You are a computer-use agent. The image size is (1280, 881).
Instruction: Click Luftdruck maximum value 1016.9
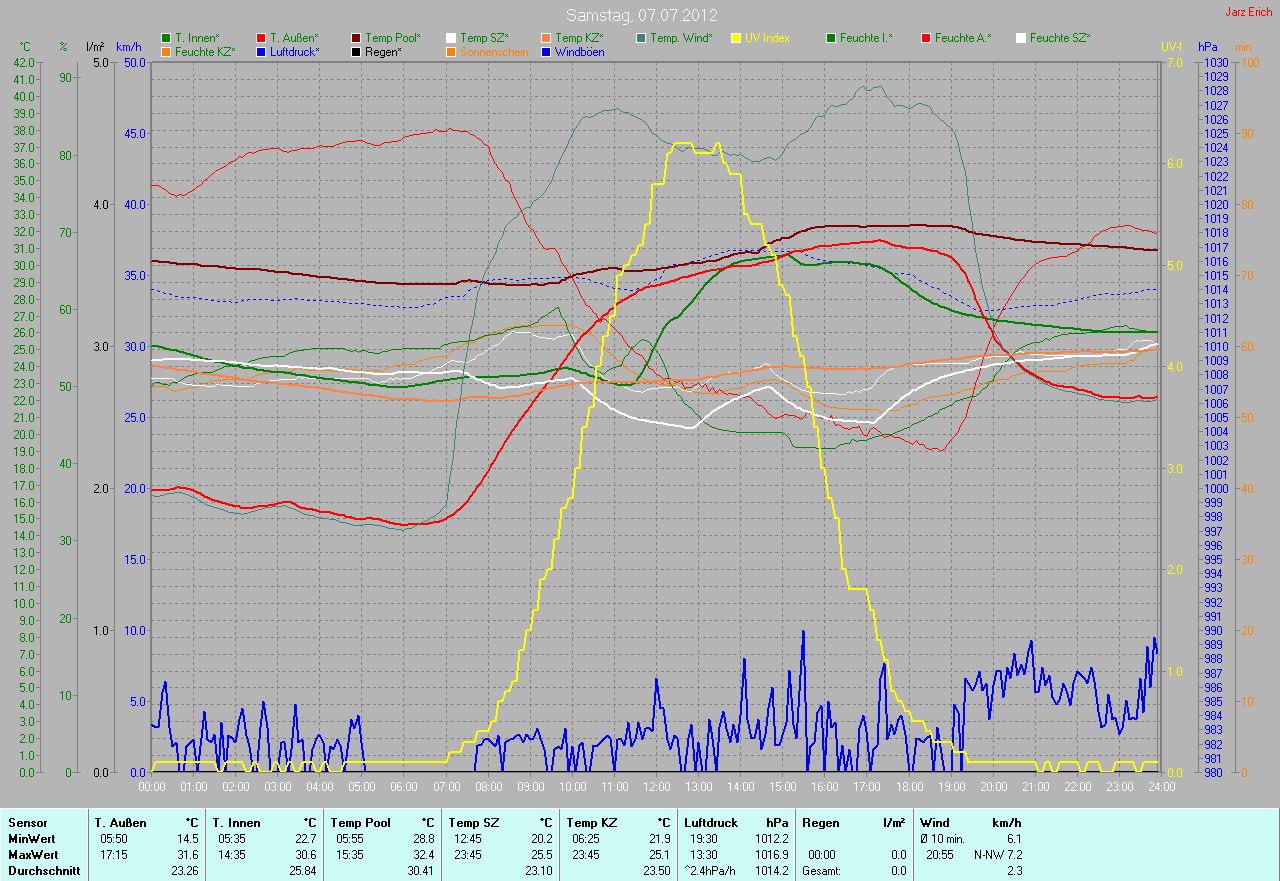click(772, 855)
